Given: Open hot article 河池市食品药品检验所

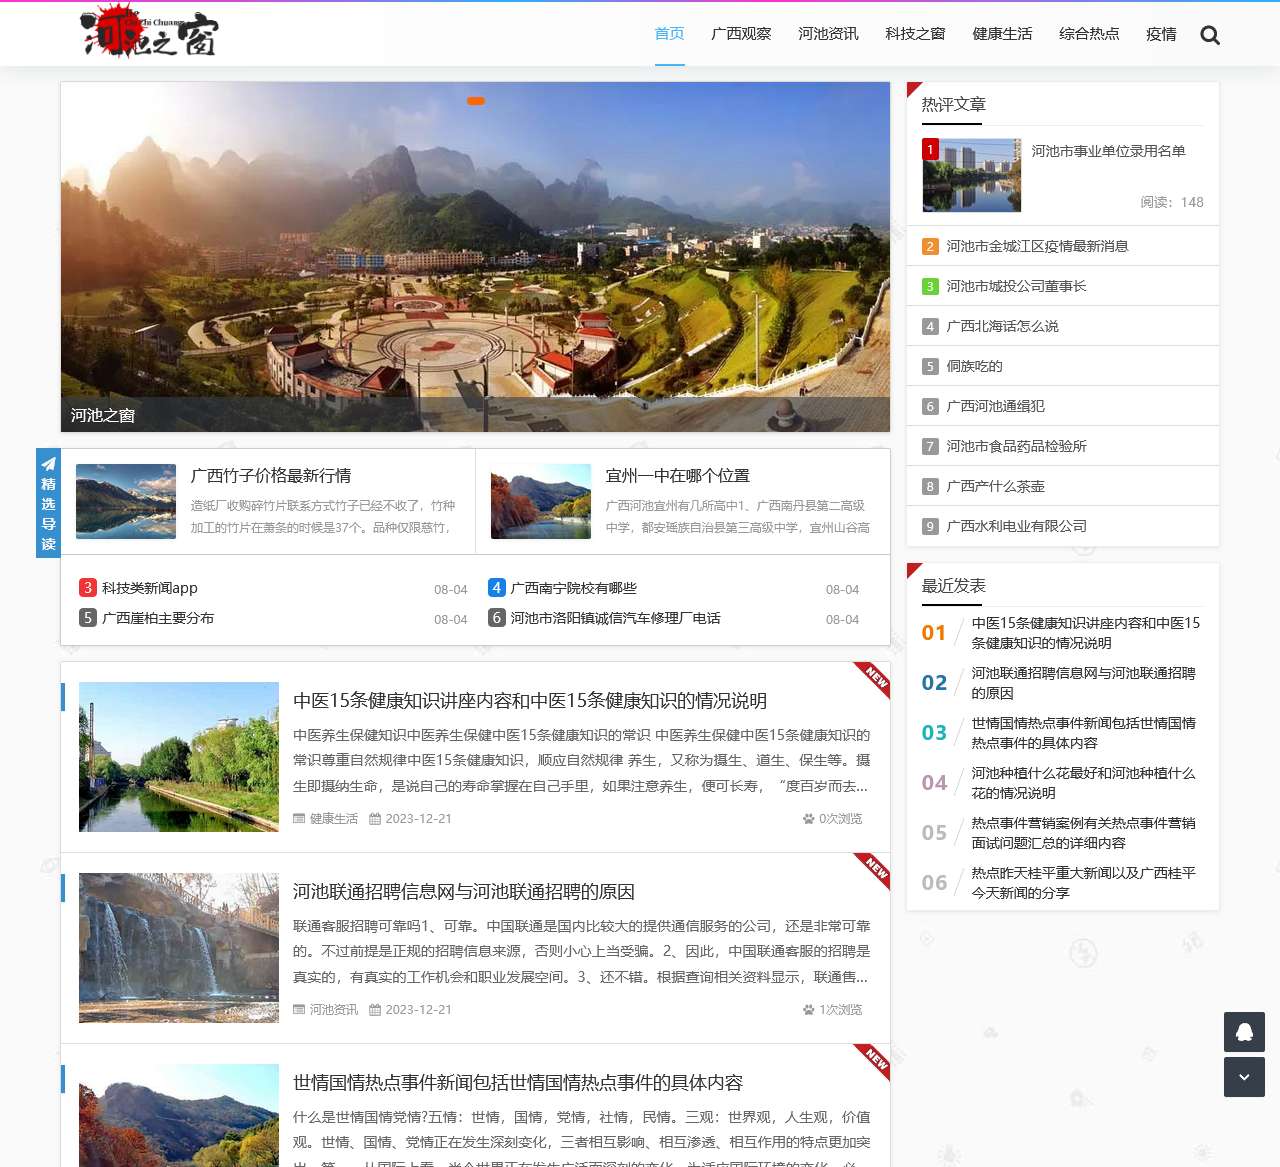Looking at the screenshot, I should tap(1016, 446).
